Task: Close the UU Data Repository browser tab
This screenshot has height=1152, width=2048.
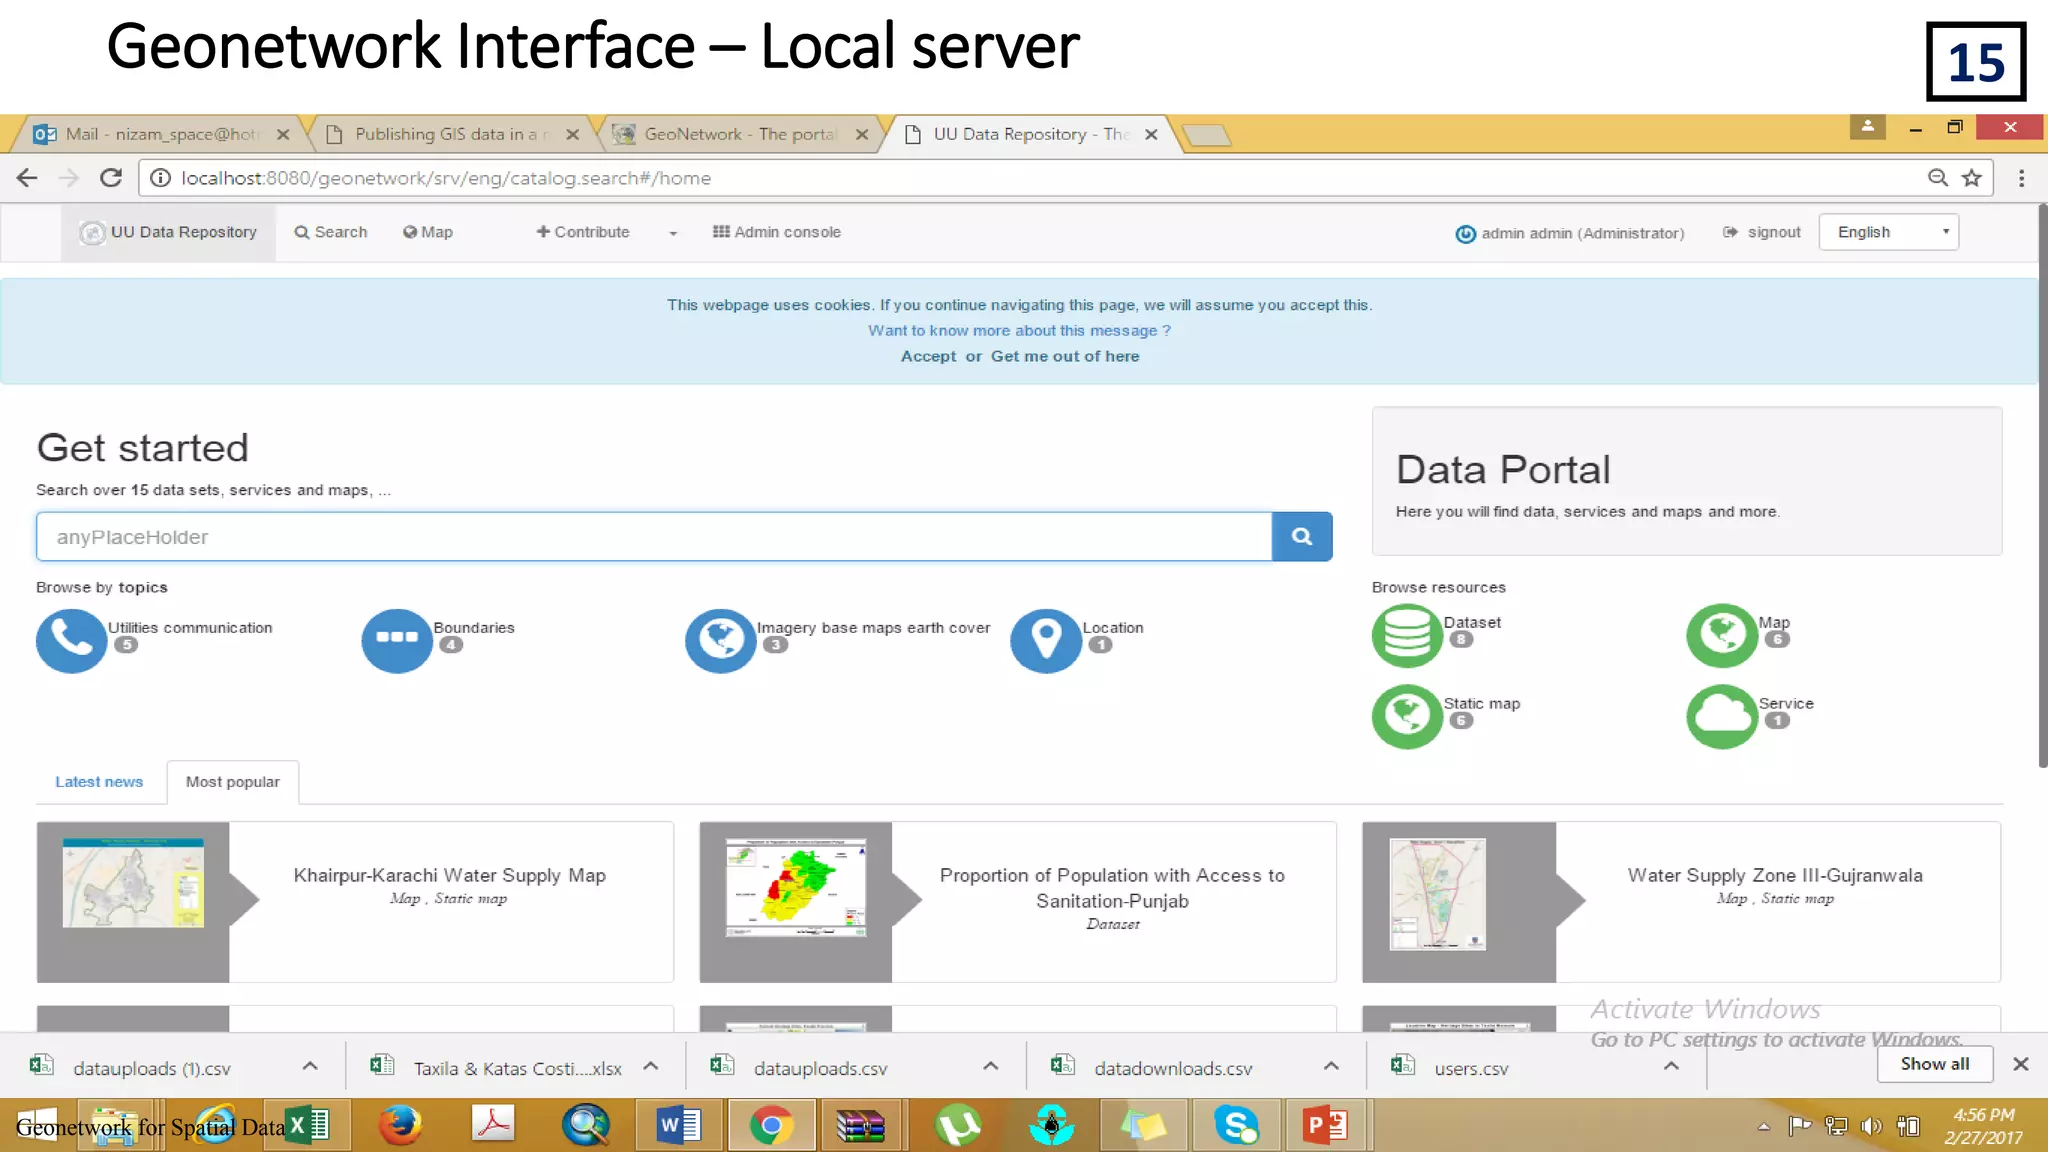Action: coord(1151,134)
